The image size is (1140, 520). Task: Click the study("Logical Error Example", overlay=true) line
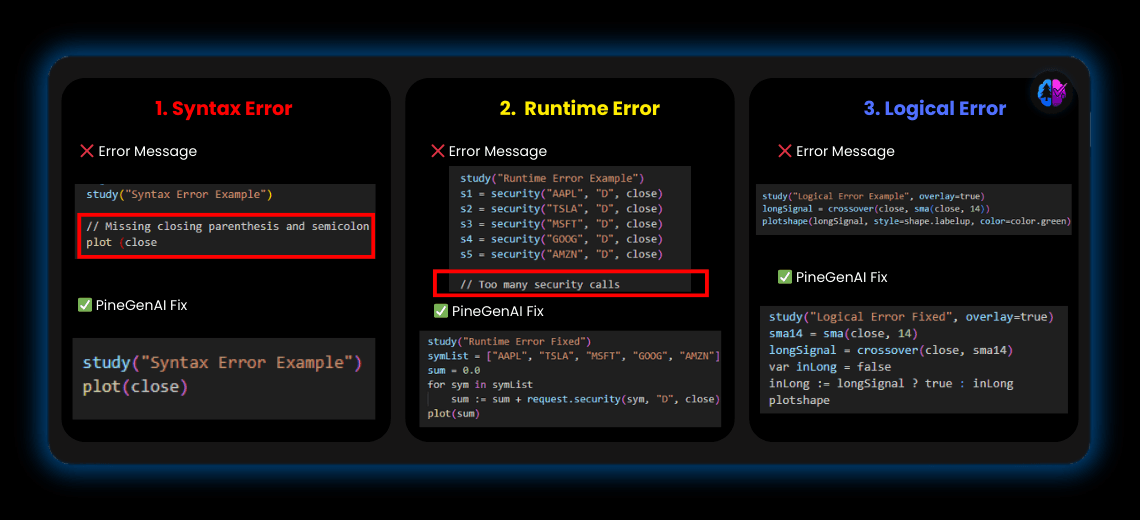point(872,196)
